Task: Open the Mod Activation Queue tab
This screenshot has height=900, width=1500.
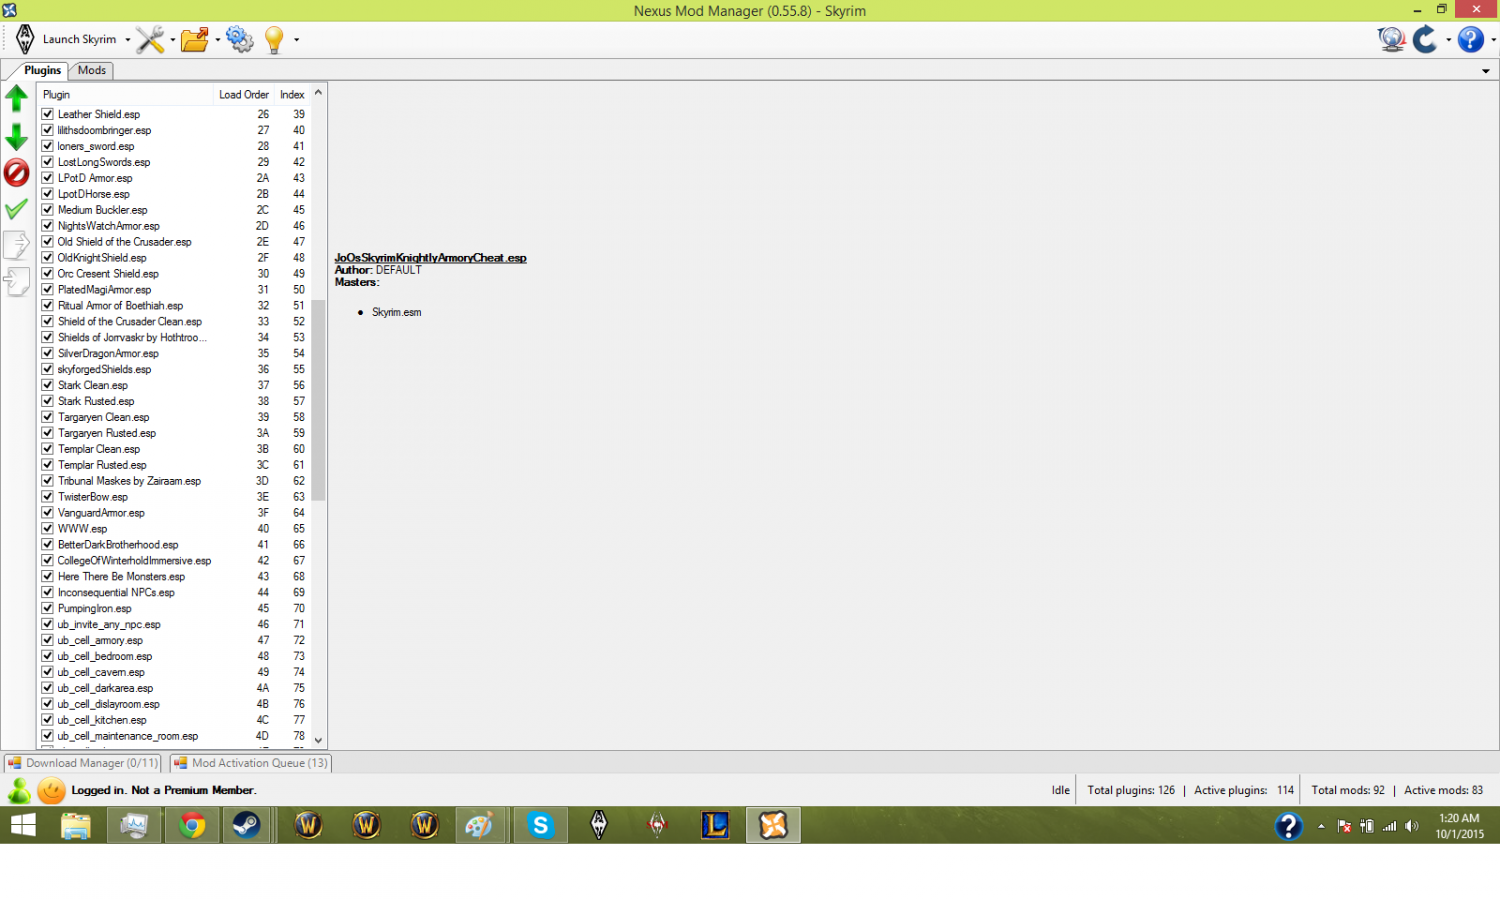Action: [x=250, y=763]
